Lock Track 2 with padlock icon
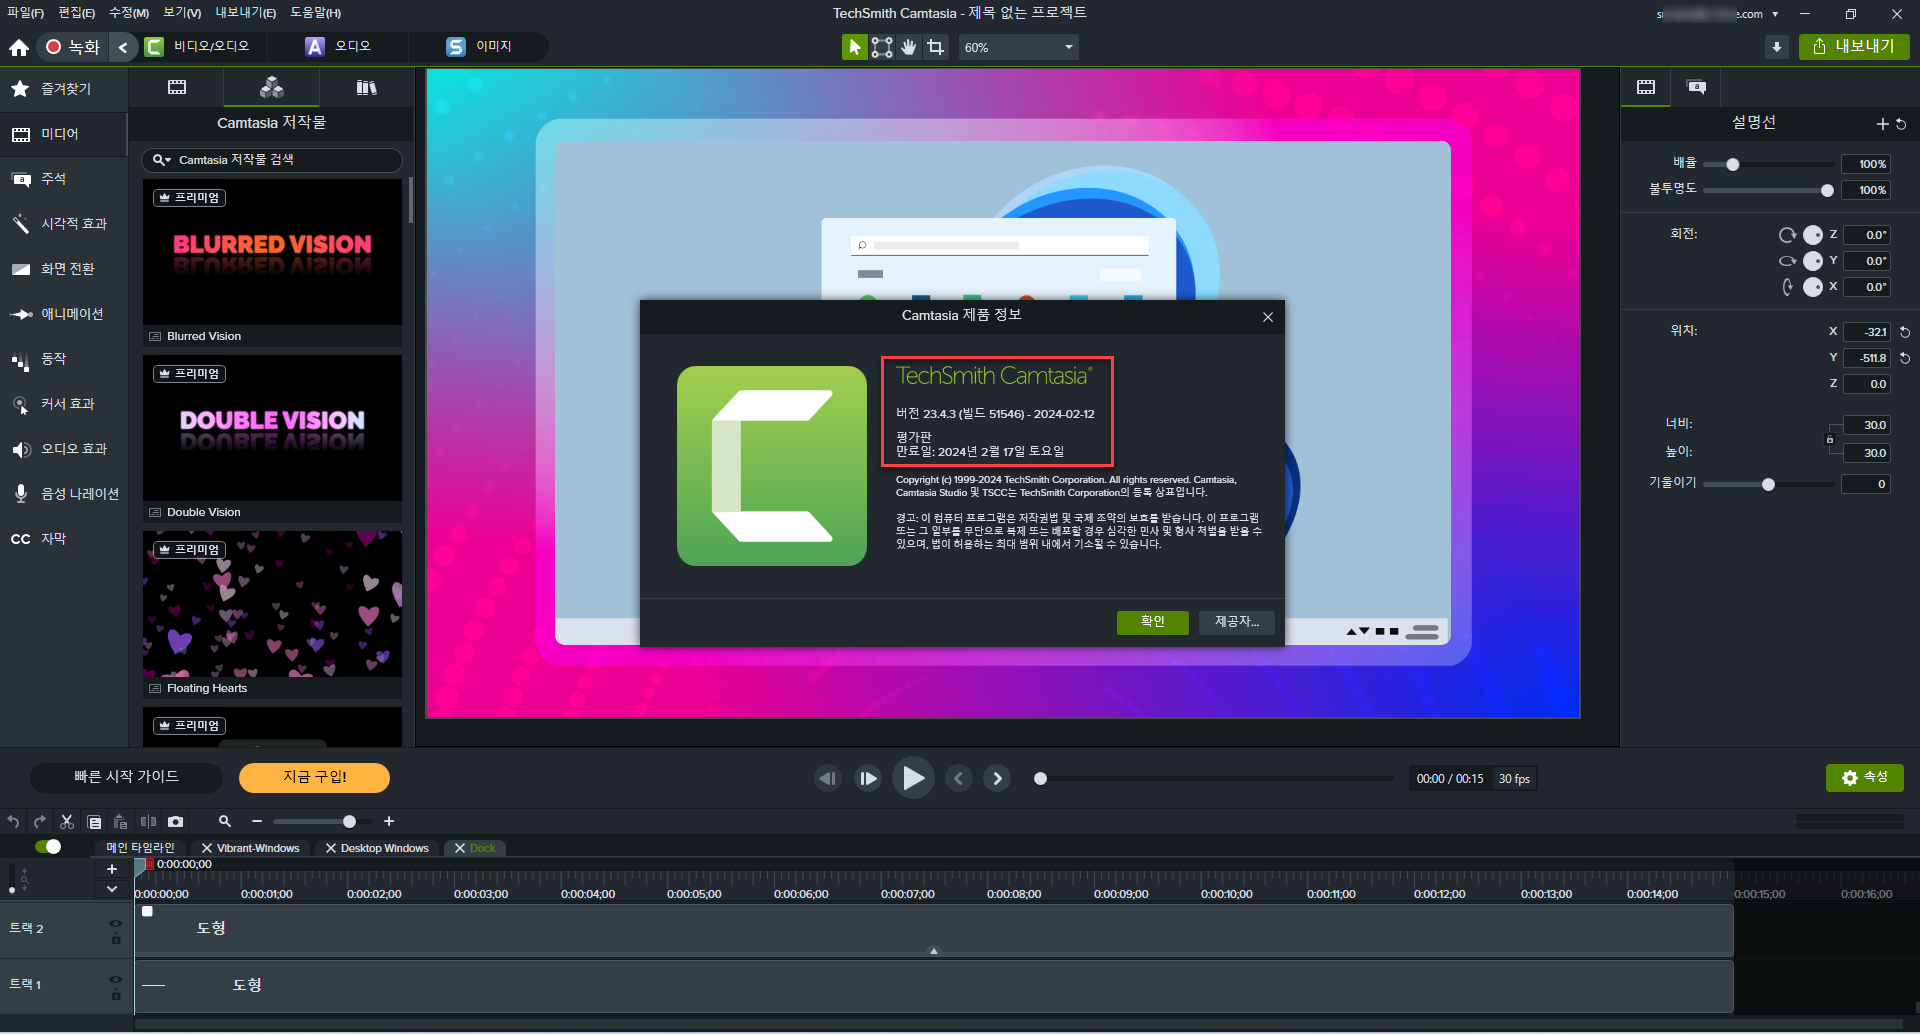This screenshot has width=1920, height=1034. coord(116,939)
